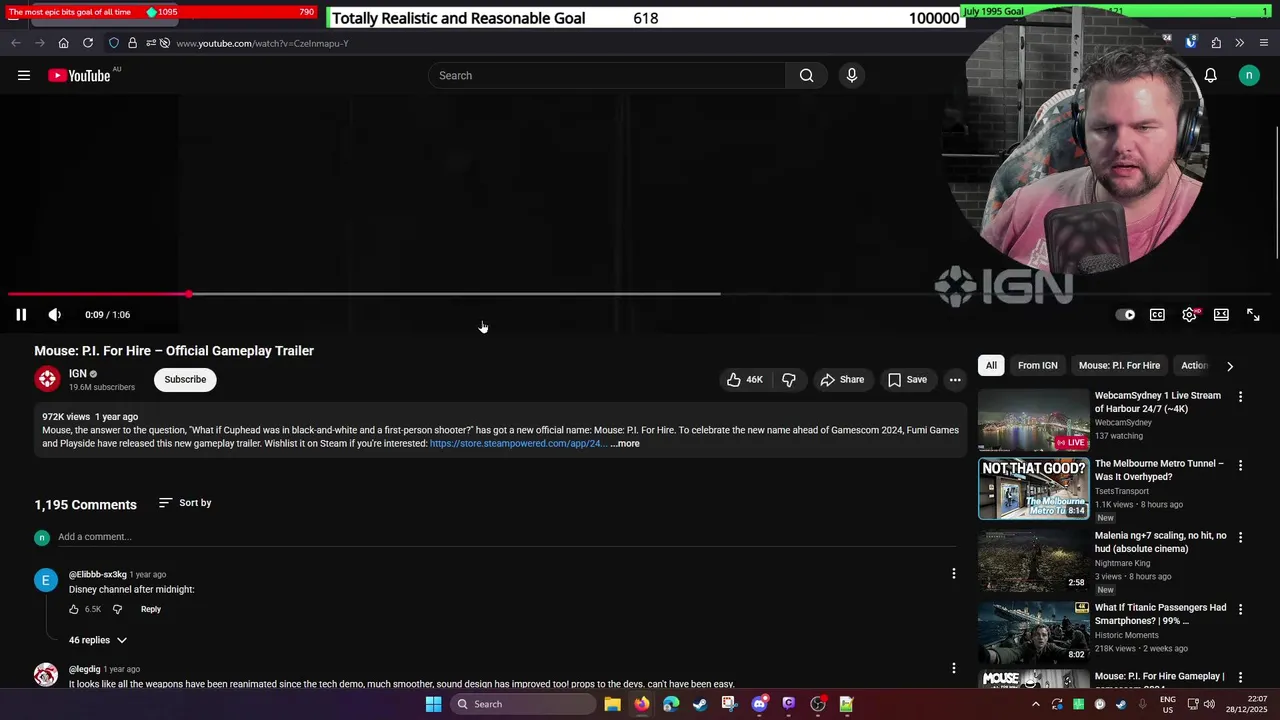Image resolution: width=1280 pixels, height=720 pixels.
Task: Open the YouTube hamburger guide menu
Action: click(24, 75)
